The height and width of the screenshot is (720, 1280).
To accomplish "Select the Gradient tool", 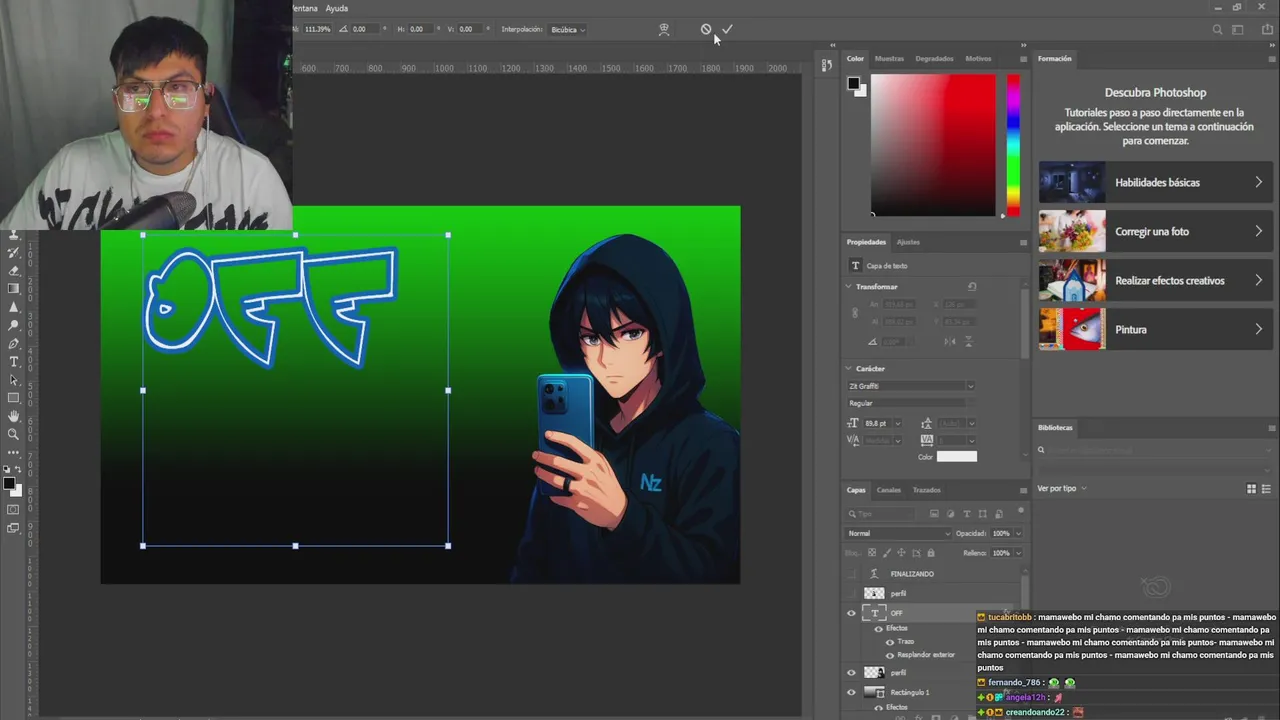I will tap(13, 288).
